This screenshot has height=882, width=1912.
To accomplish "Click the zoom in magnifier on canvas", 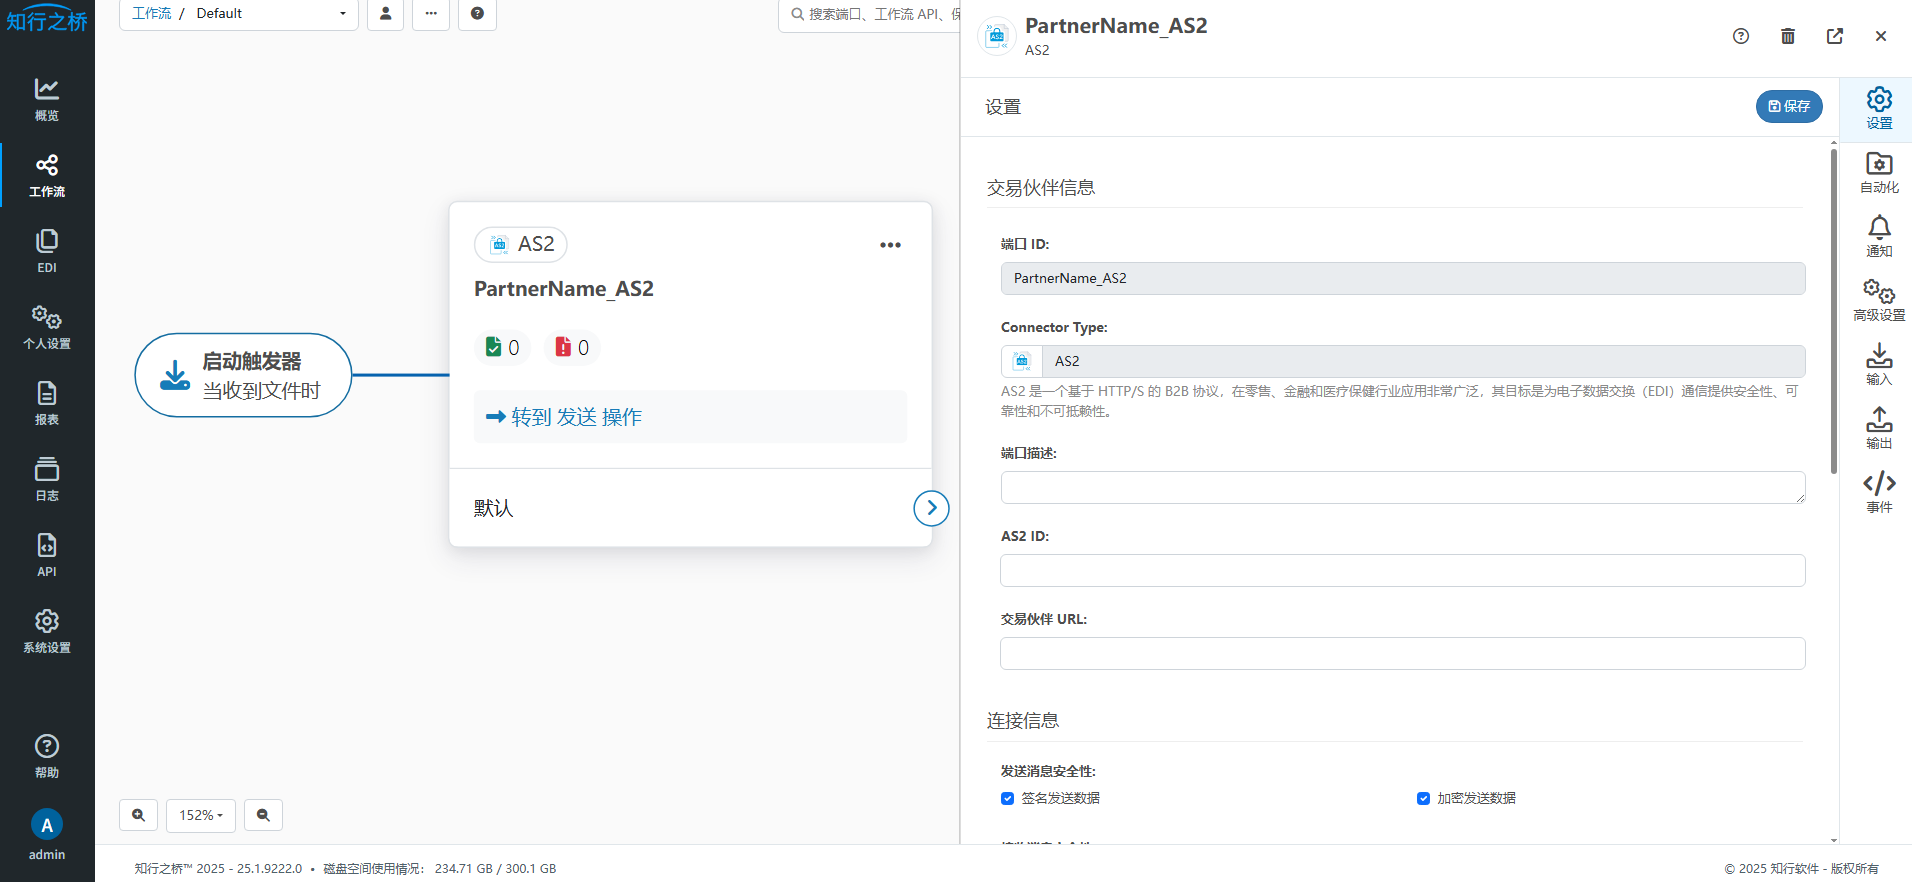I will coord(138,815).
